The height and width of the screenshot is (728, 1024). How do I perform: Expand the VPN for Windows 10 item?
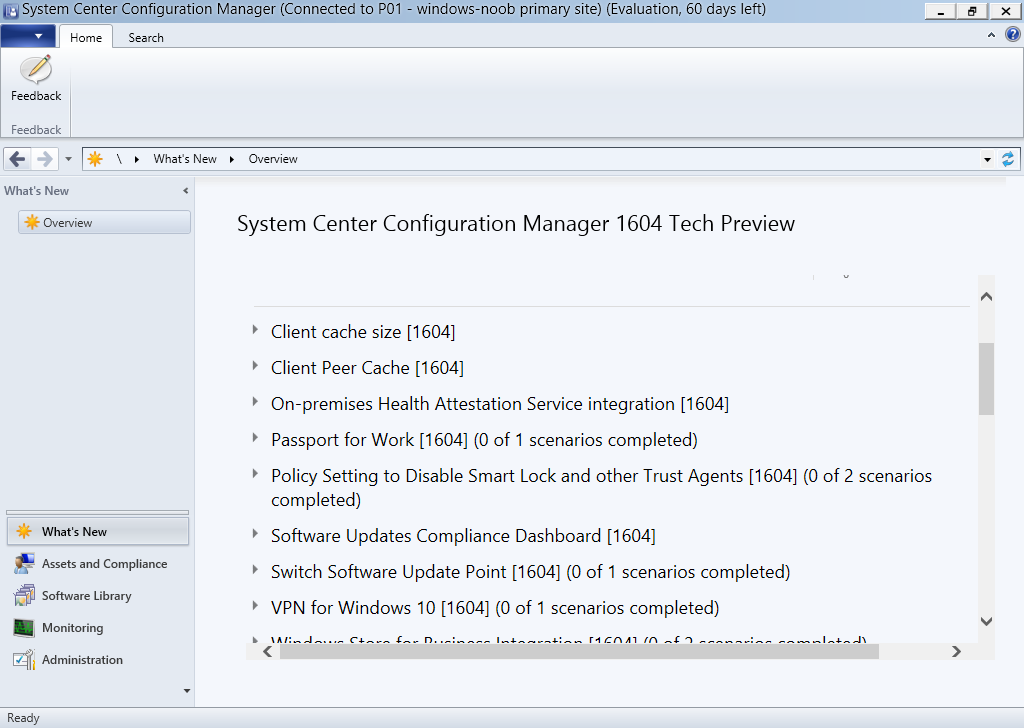255,605
